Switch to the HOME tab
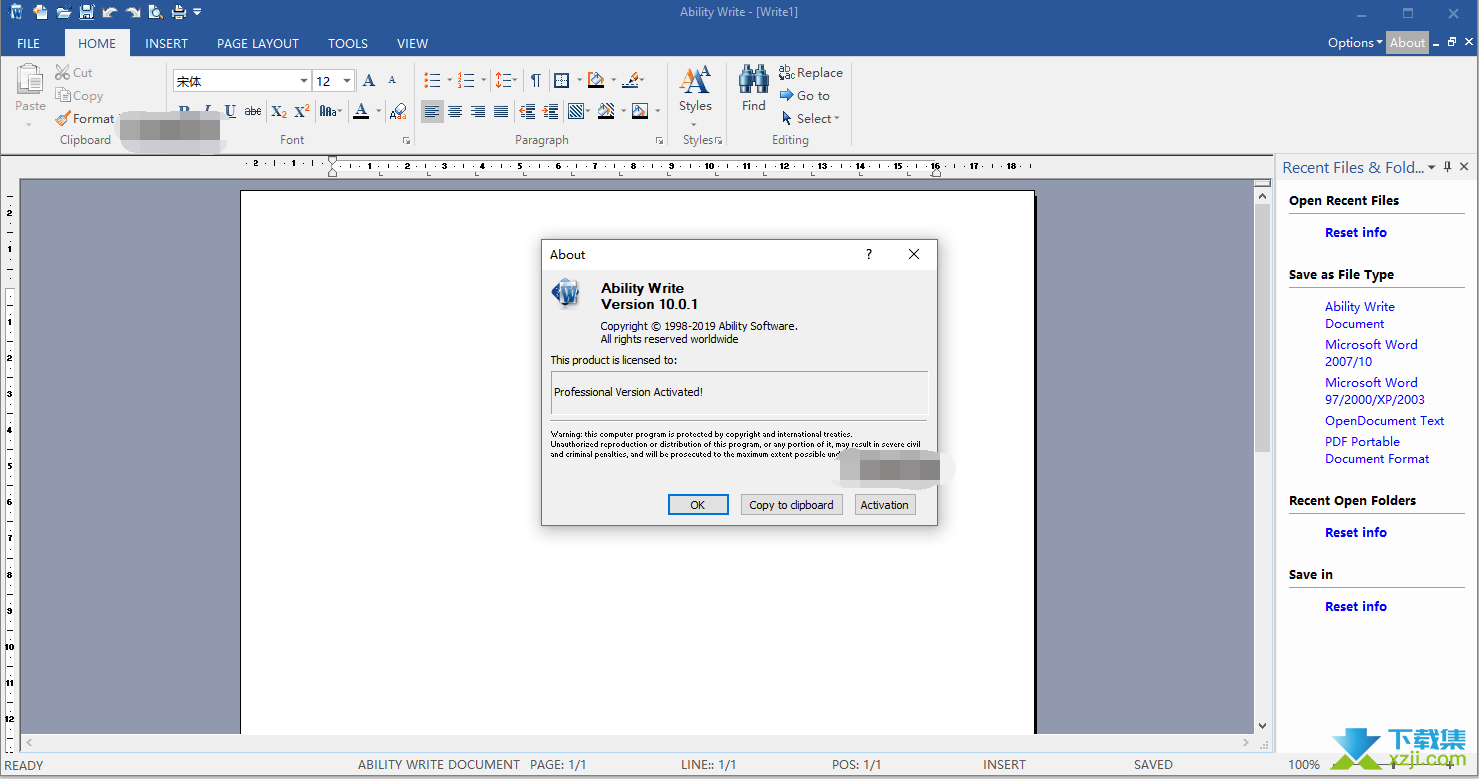This screenshot has width=1479, height=779. pyautogui.click(x=97, y=43)
